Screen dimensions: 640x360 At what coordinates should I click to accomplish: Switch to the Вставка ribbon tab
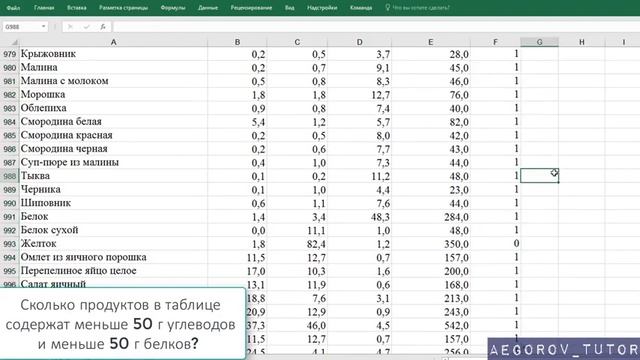click(x=77, y=8)
